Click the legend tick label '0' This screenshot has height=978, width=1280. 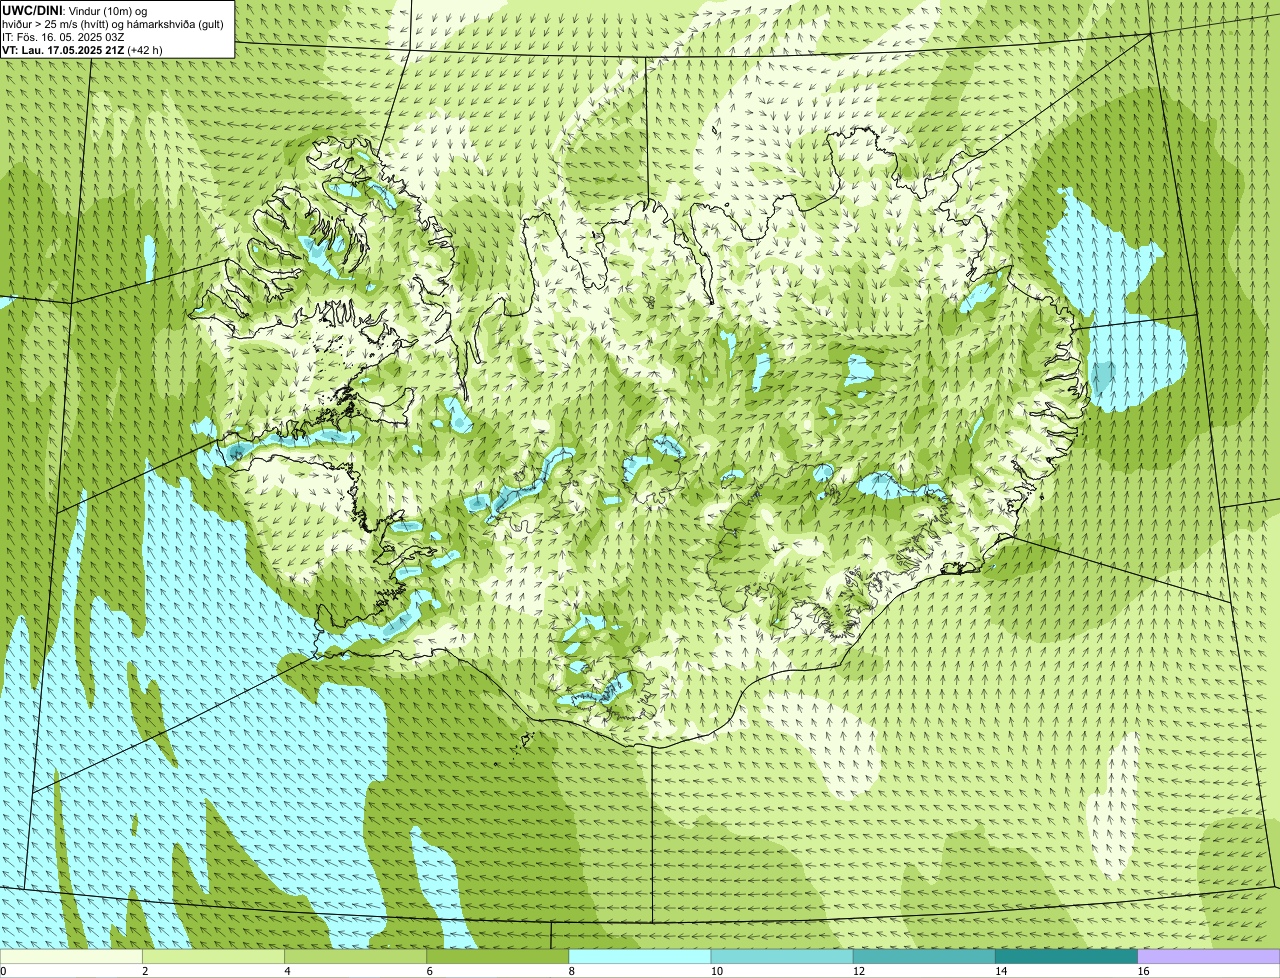(4, 971)
